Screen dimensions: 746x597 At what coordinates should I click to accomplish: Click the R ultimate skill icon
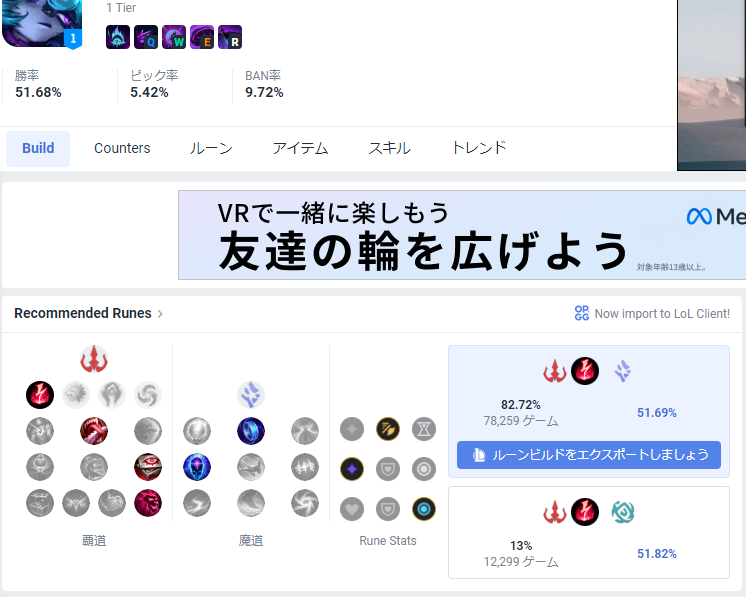(x=230, y=37)
